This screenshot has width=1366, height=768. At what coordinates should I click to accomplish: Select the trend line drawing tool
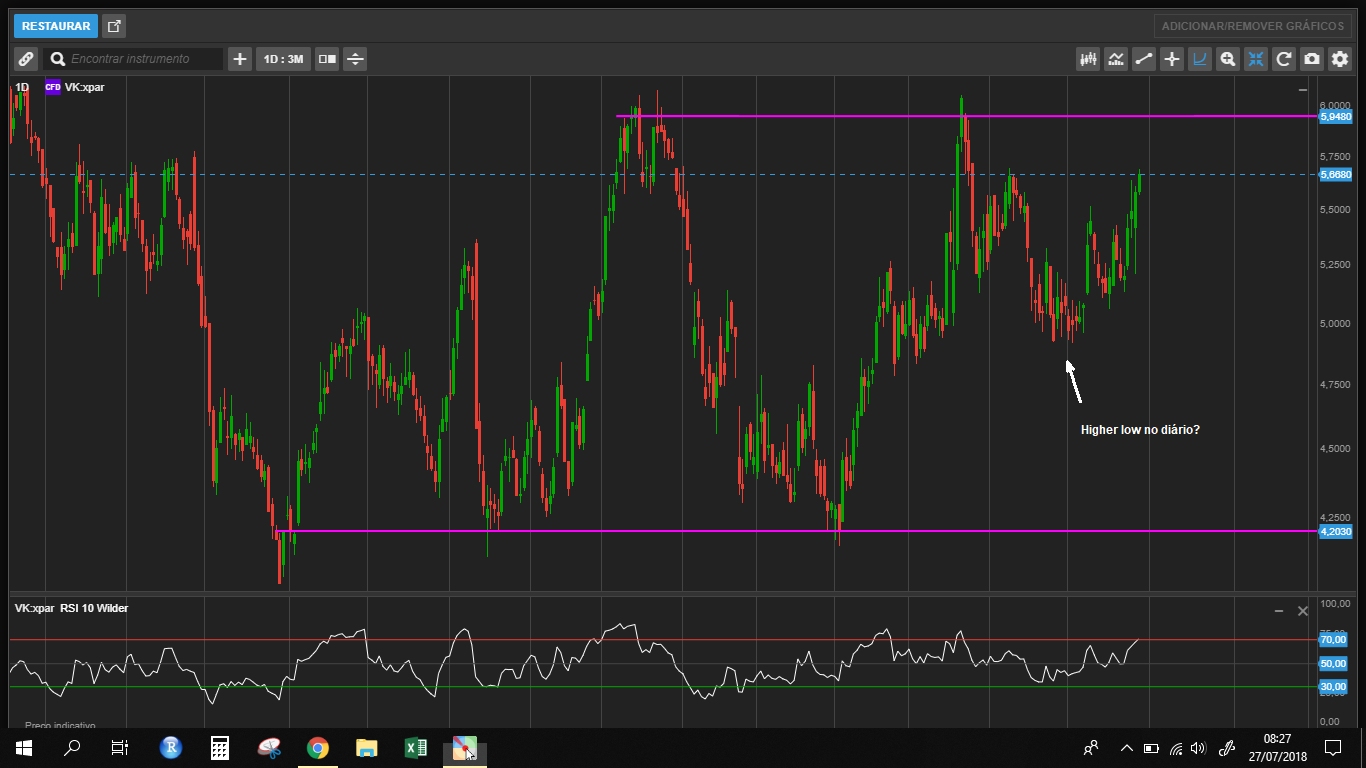[x=1144, y=59]
